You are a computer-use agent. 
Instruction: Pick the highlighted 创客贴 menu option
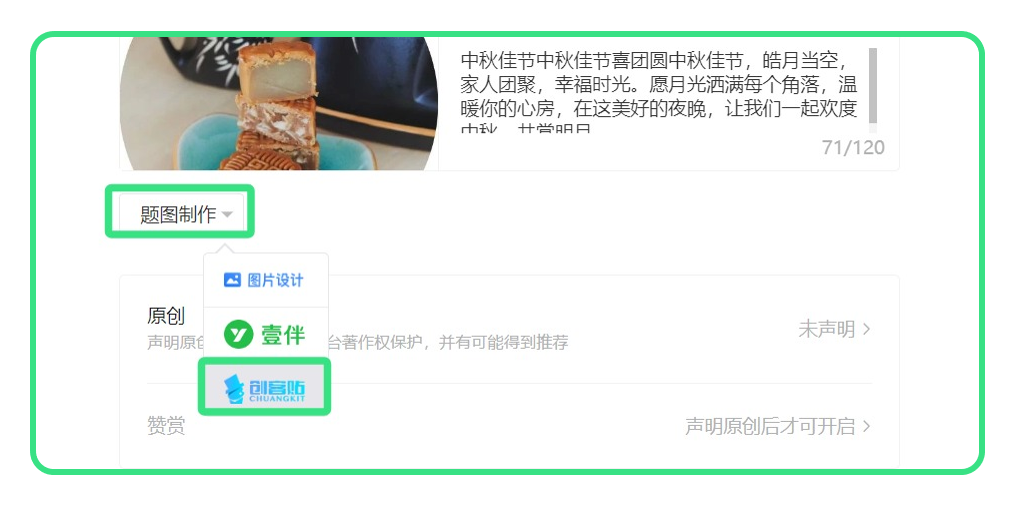[x=265, y=386]
